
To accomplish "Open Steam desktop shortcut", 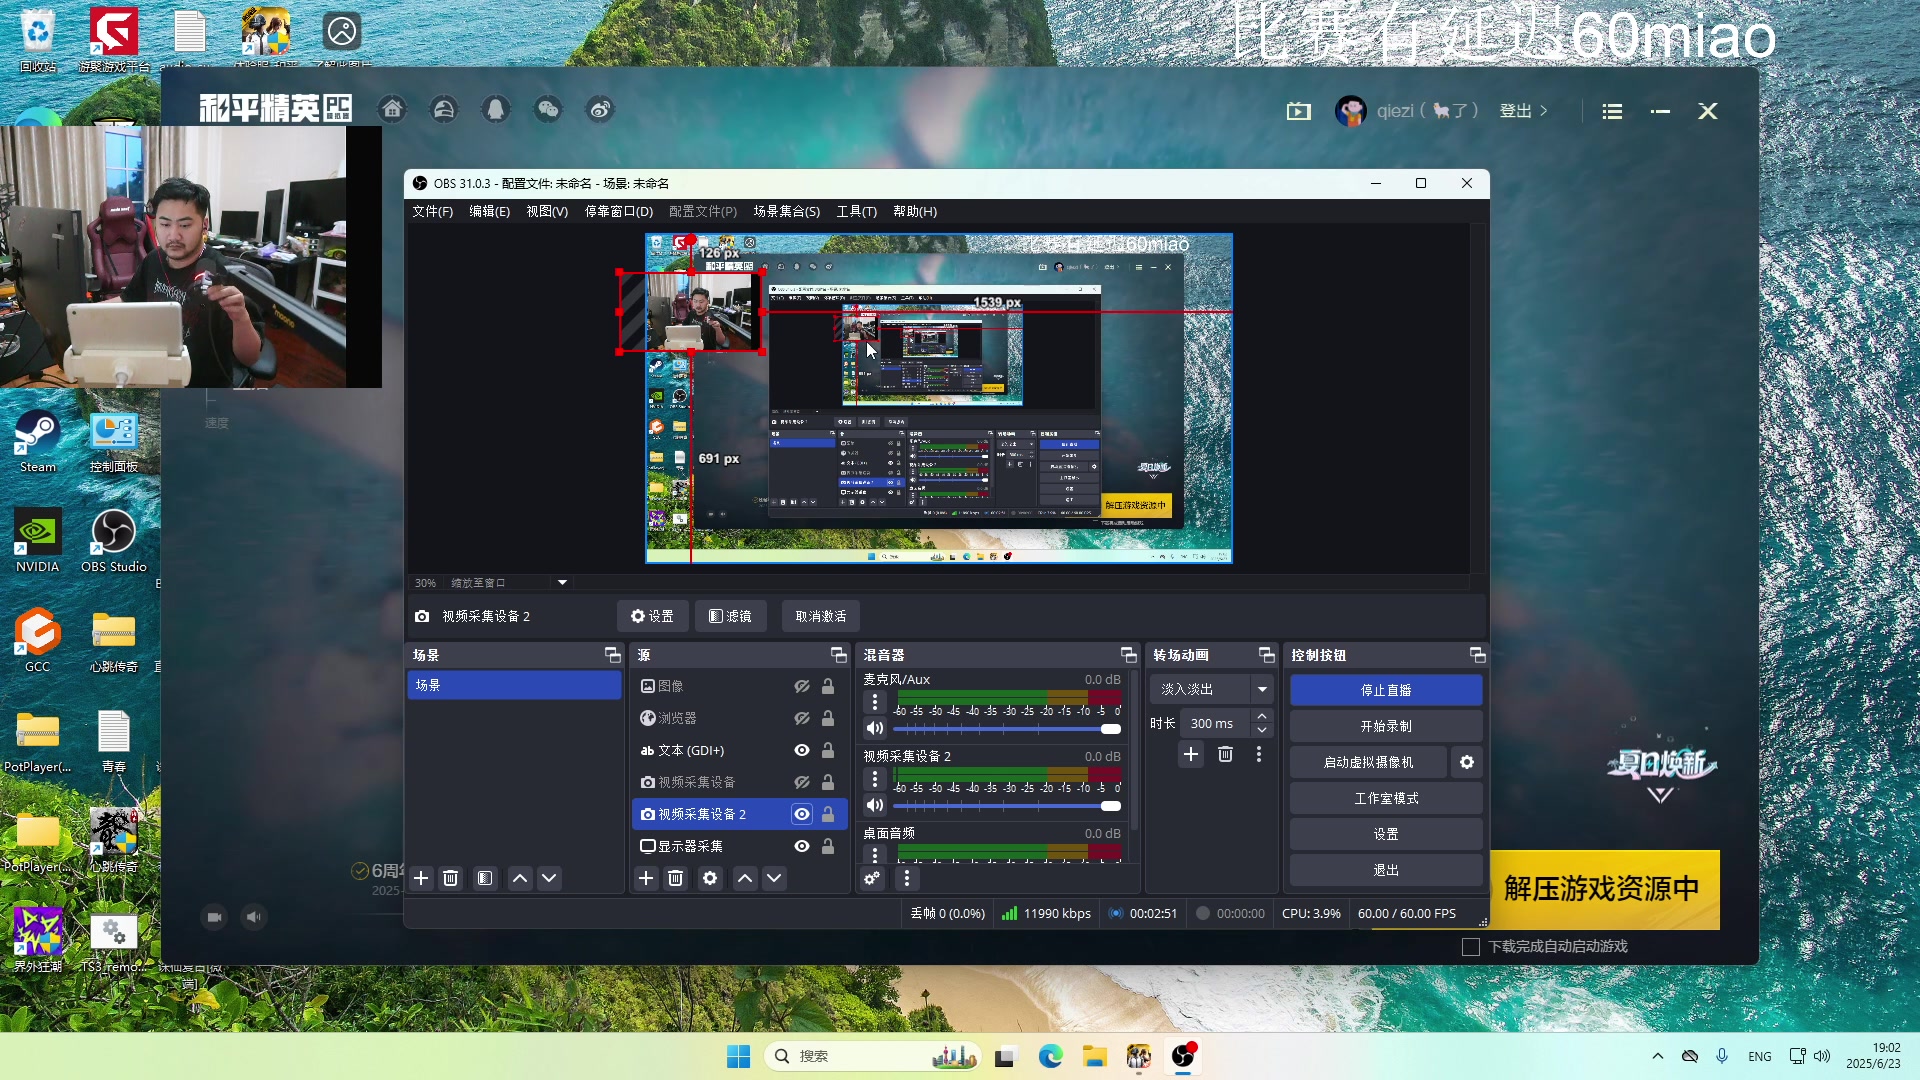I will [38, 441].
